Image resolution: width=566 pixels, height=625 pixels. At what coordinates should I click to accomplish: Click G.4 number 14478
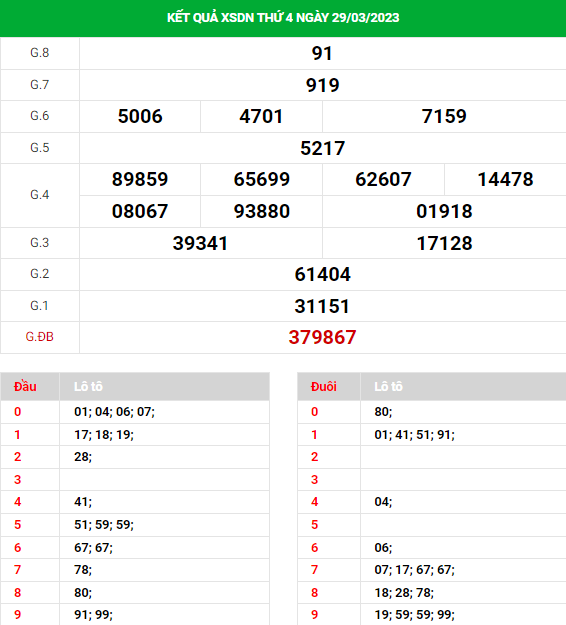505,179
